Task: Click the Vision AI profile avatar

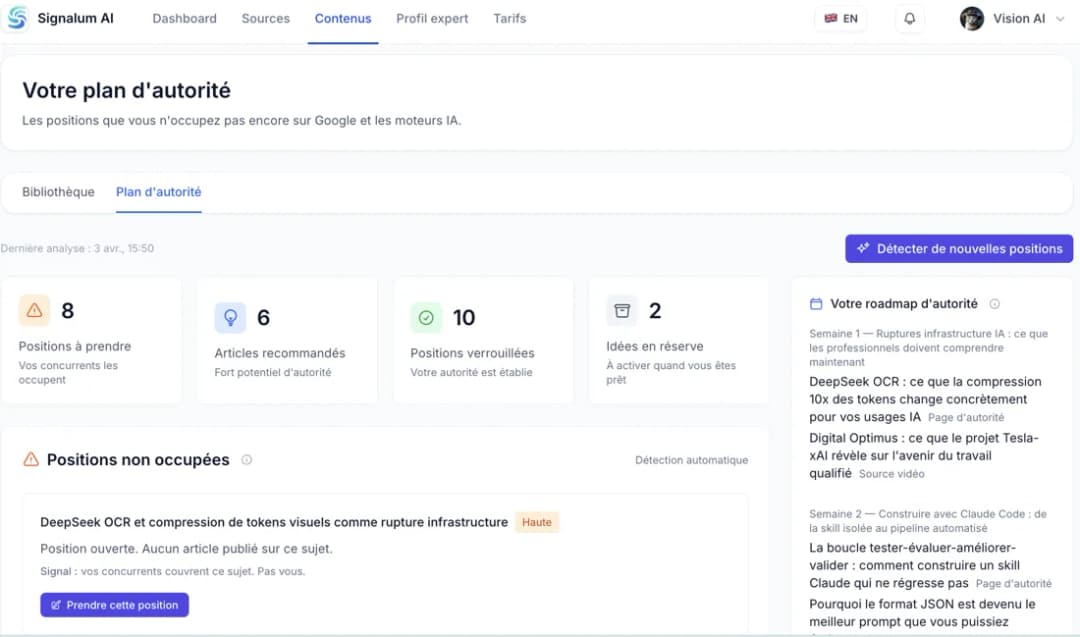Action: (x=971, y=19)
